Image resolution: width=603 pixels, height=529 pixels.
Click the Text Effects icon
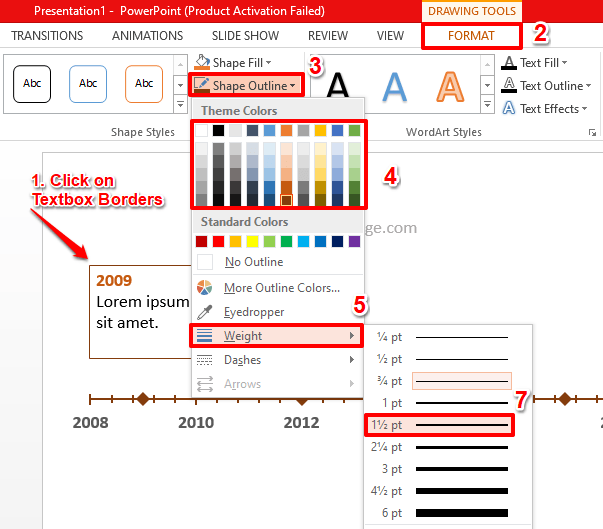508,109
